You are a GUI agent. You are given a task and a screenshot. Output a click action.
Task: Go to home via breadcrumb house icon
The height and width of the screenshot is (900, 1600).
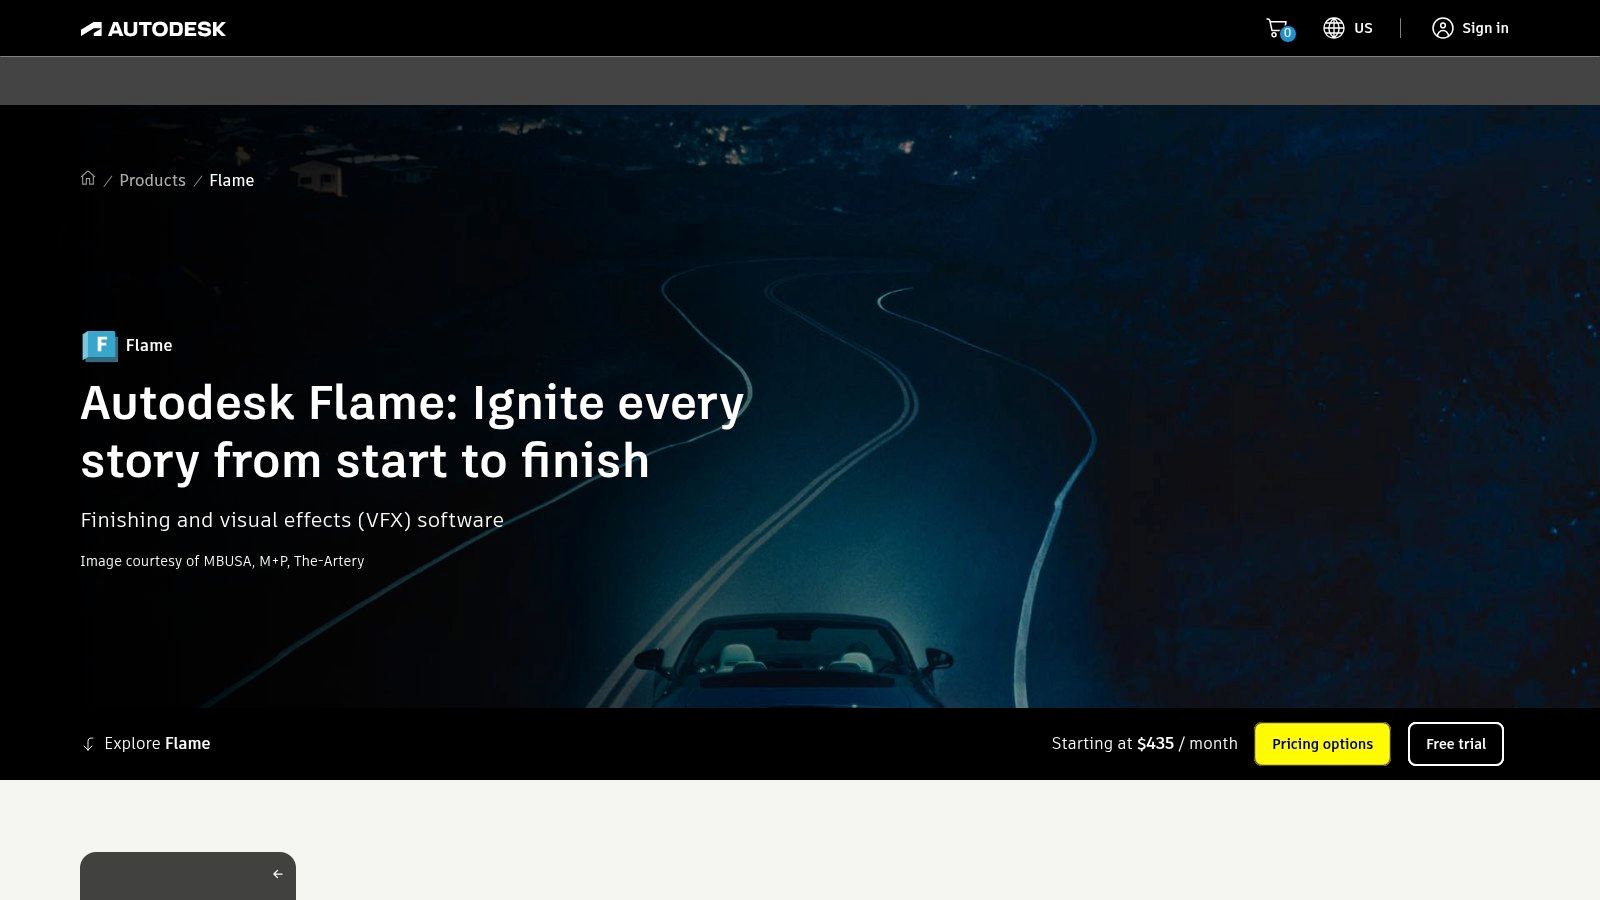pos(88,178)
